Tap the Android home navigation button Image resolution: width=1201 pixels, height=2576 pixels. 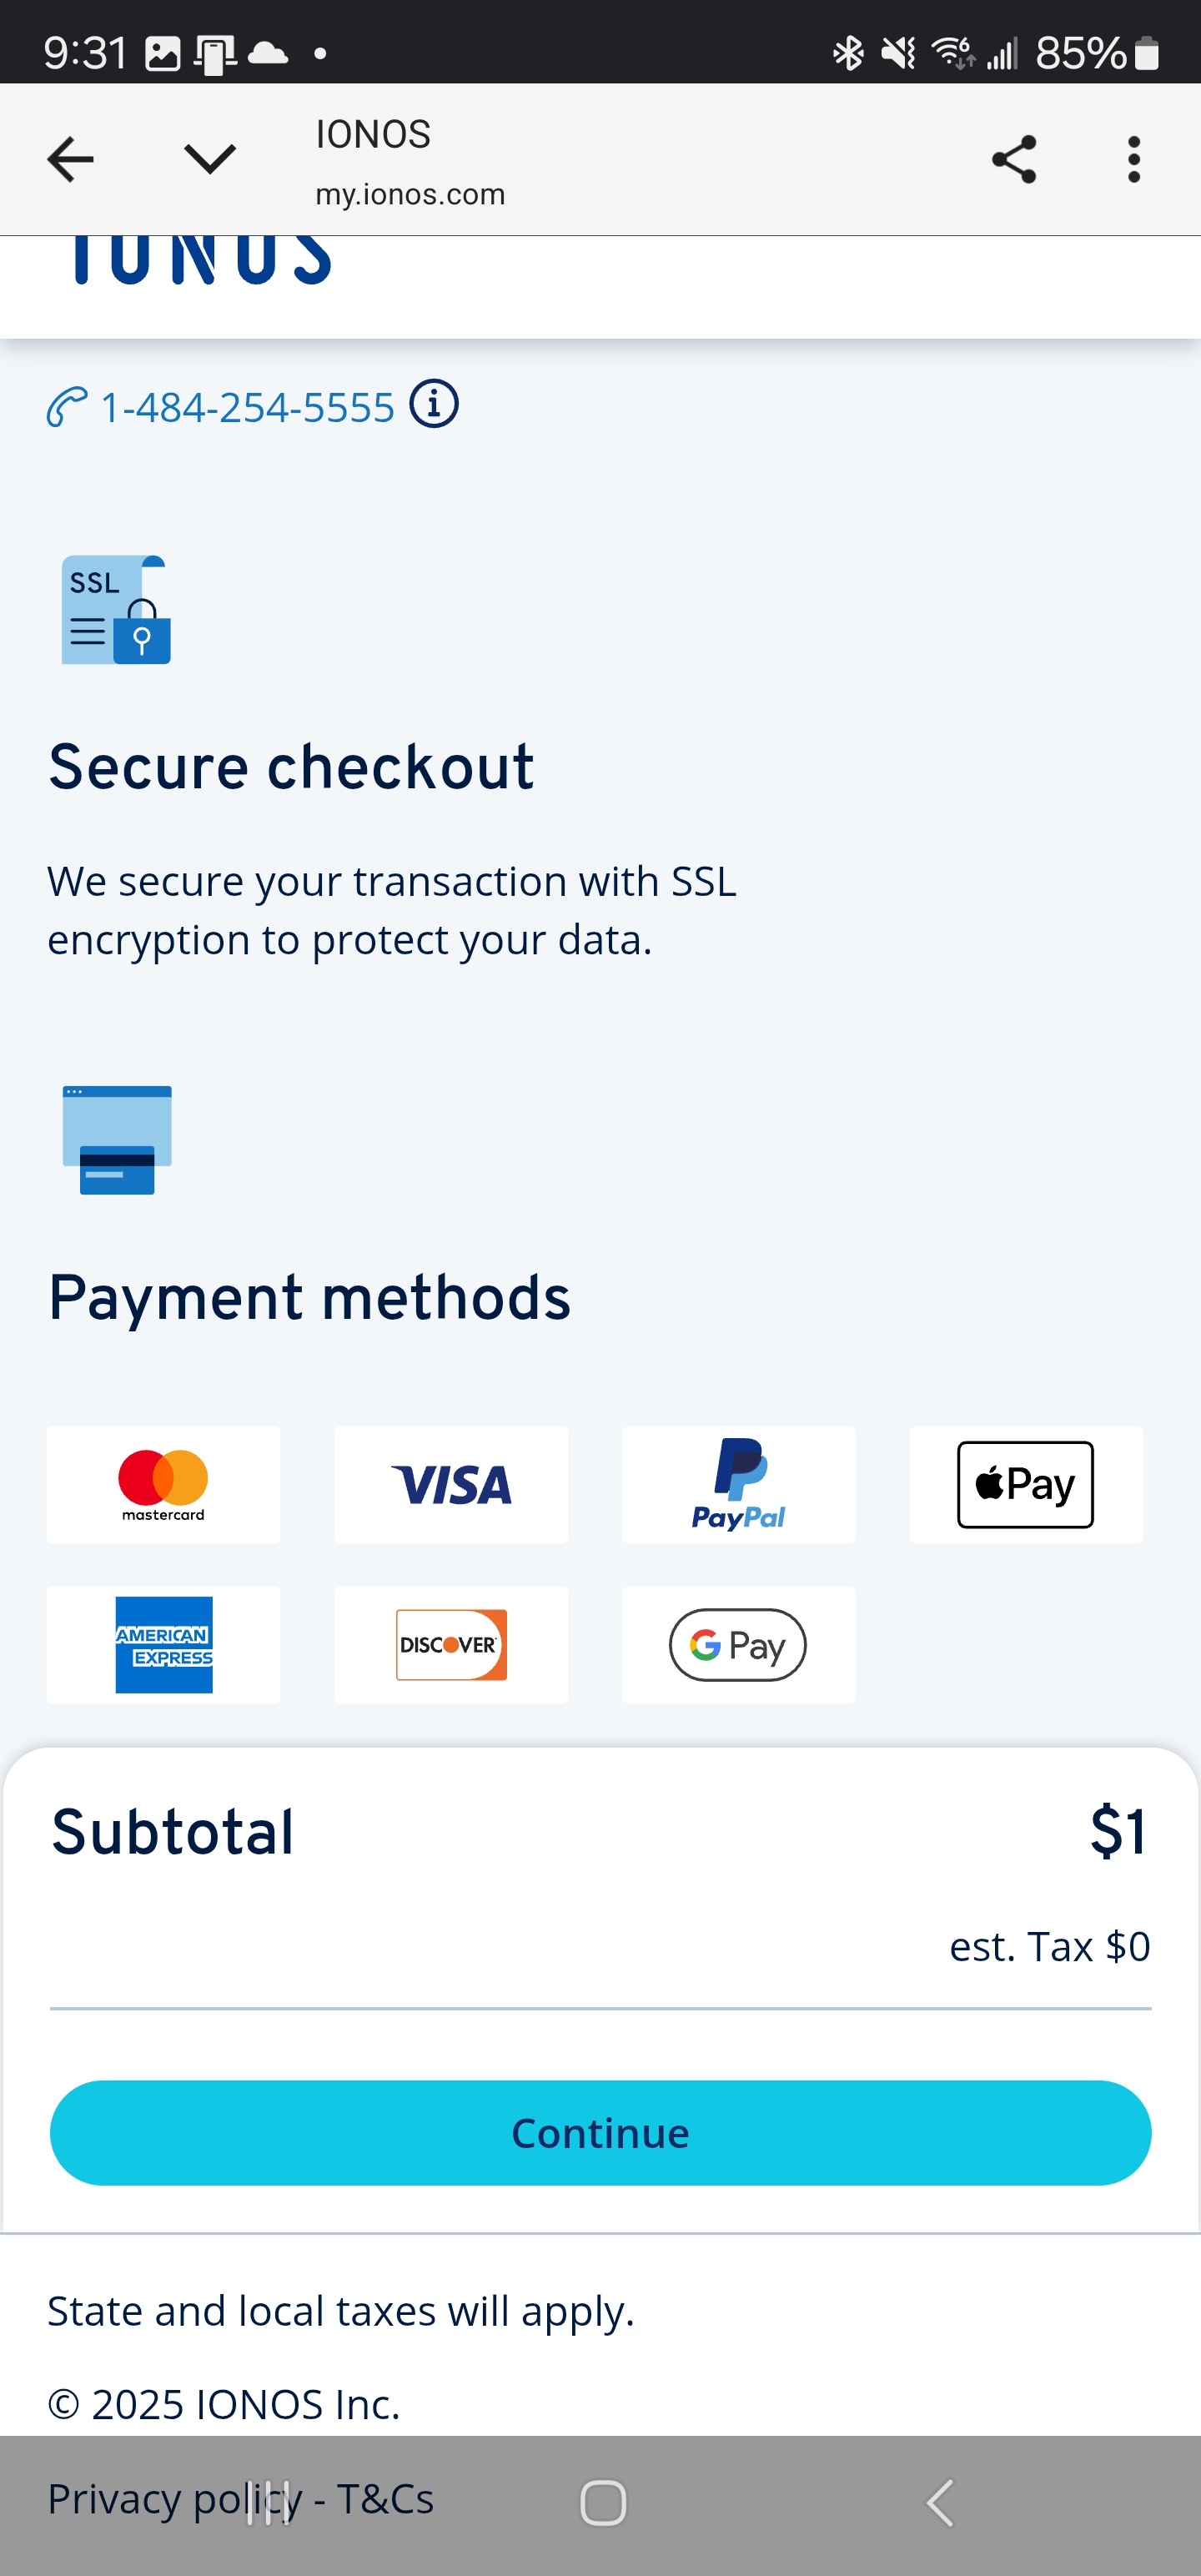click(x=603, y=2503)
